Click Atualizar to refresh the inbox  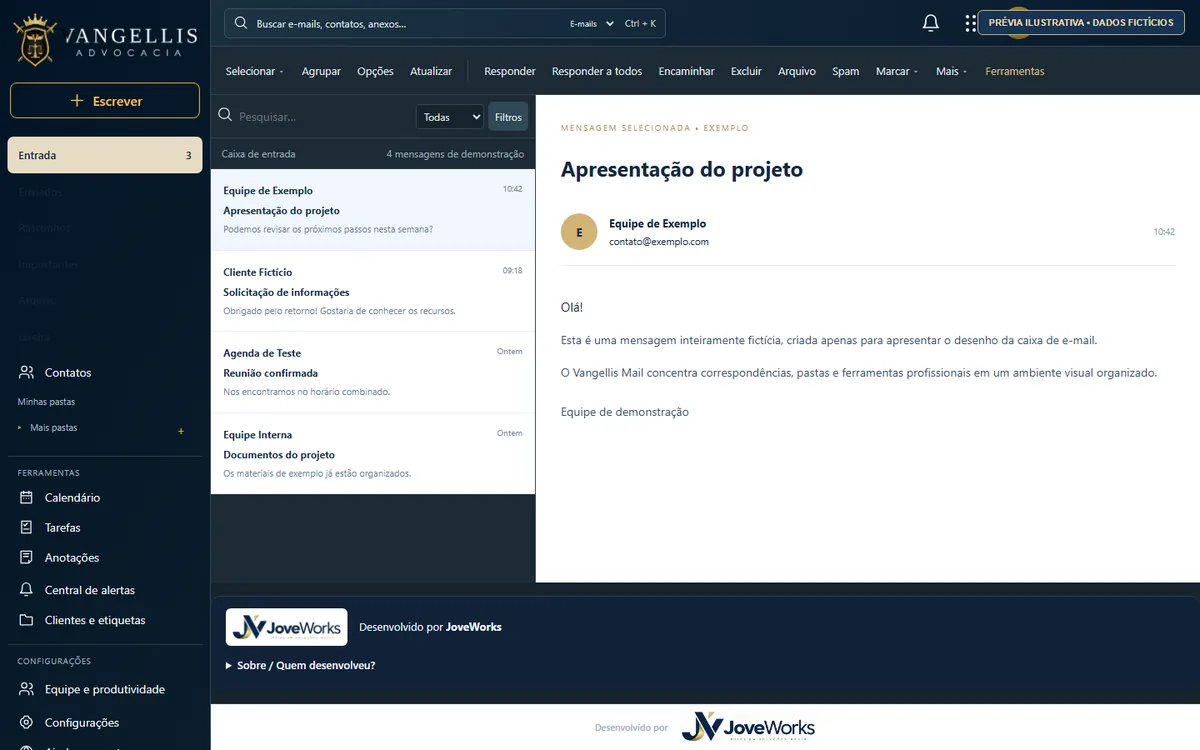click(431, 71)
